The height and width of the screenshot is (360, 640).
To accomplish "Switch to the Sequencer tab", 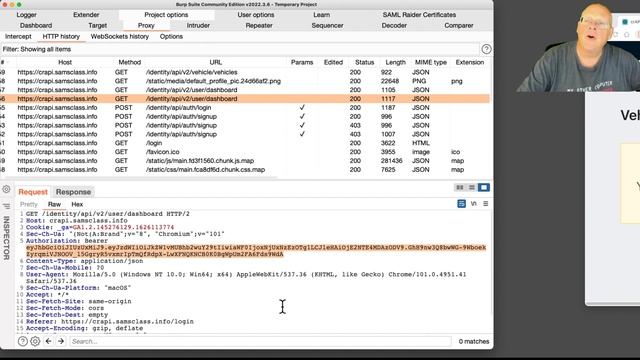I will coord(327,25).
